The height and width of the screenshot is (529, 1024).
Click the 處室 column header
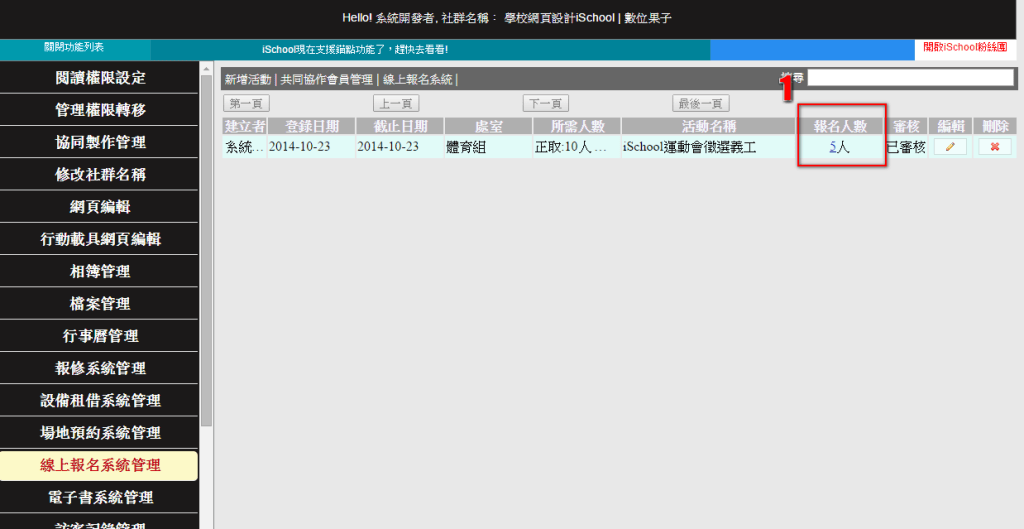(488, 126)
